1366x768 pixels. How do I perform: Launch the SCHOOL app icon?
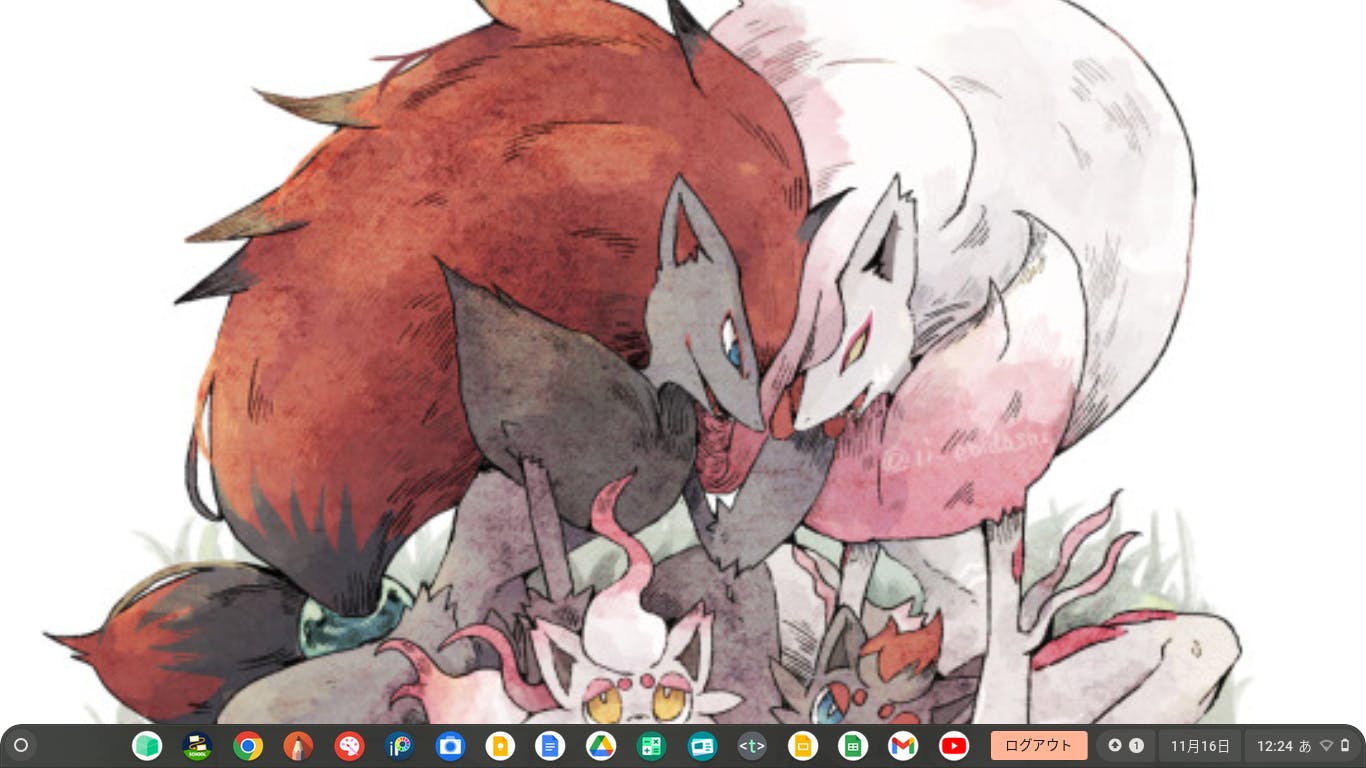click(x=197, y=746)
